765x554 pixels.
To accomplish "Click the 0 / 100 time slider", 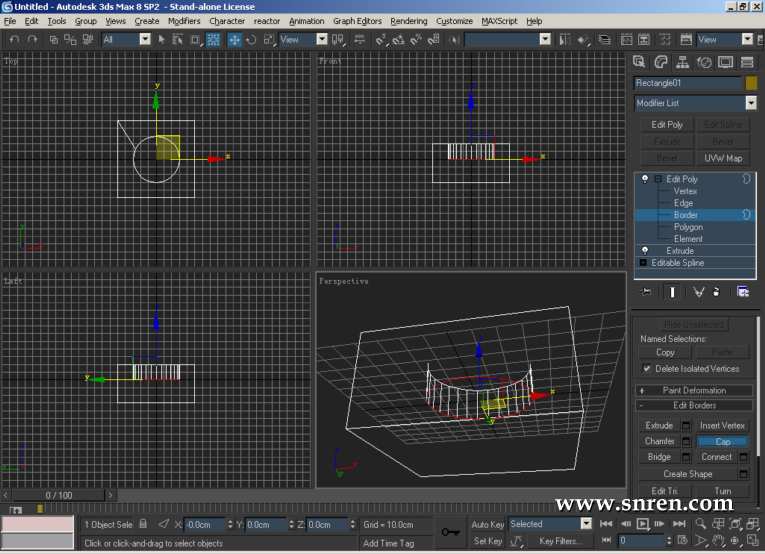I will [59, 495].
